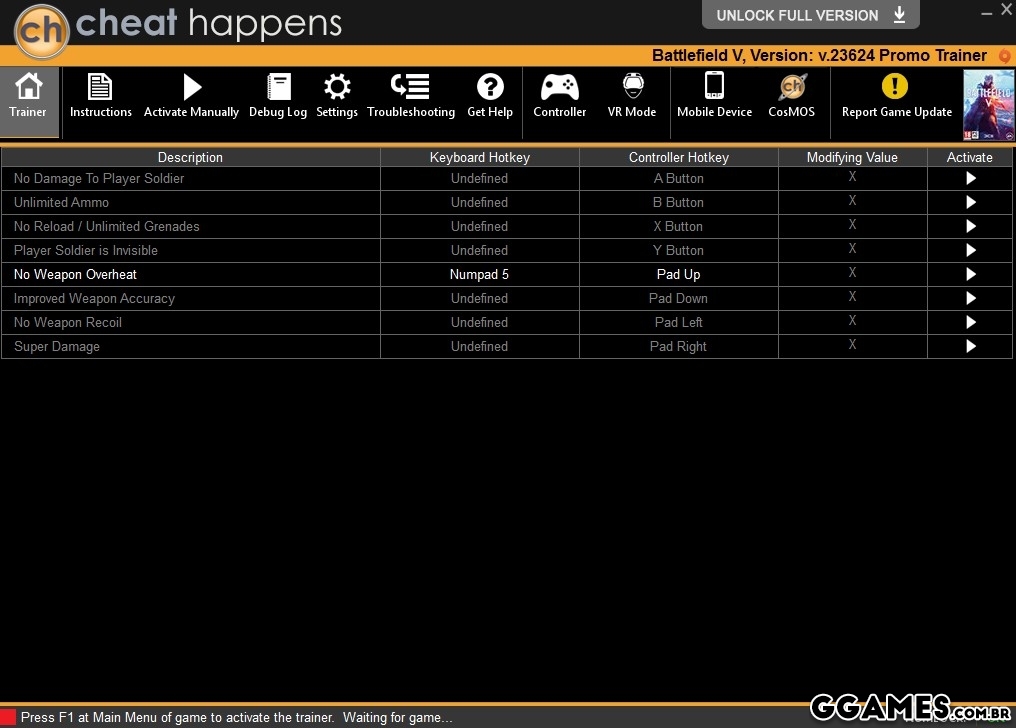1016x728 pixels.
Task: Click the Get Help question mark icon
Action: click(x=490, y=89)
